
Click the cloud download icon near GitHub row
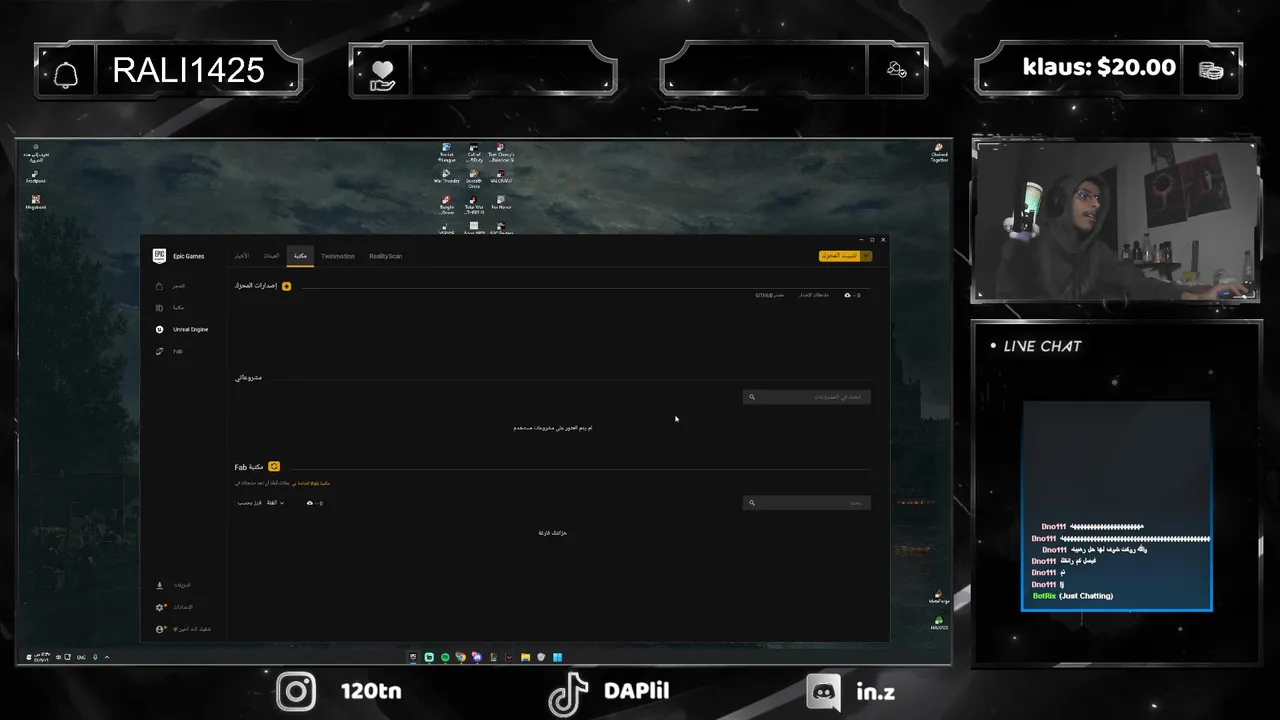coord(848,295)
